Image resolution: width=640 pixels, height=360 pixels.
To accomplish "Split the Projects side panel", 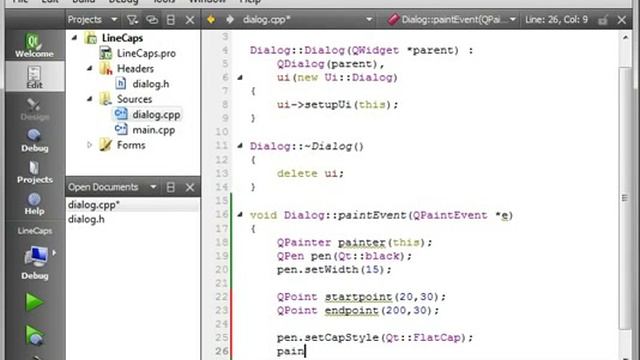I will 171,20.
